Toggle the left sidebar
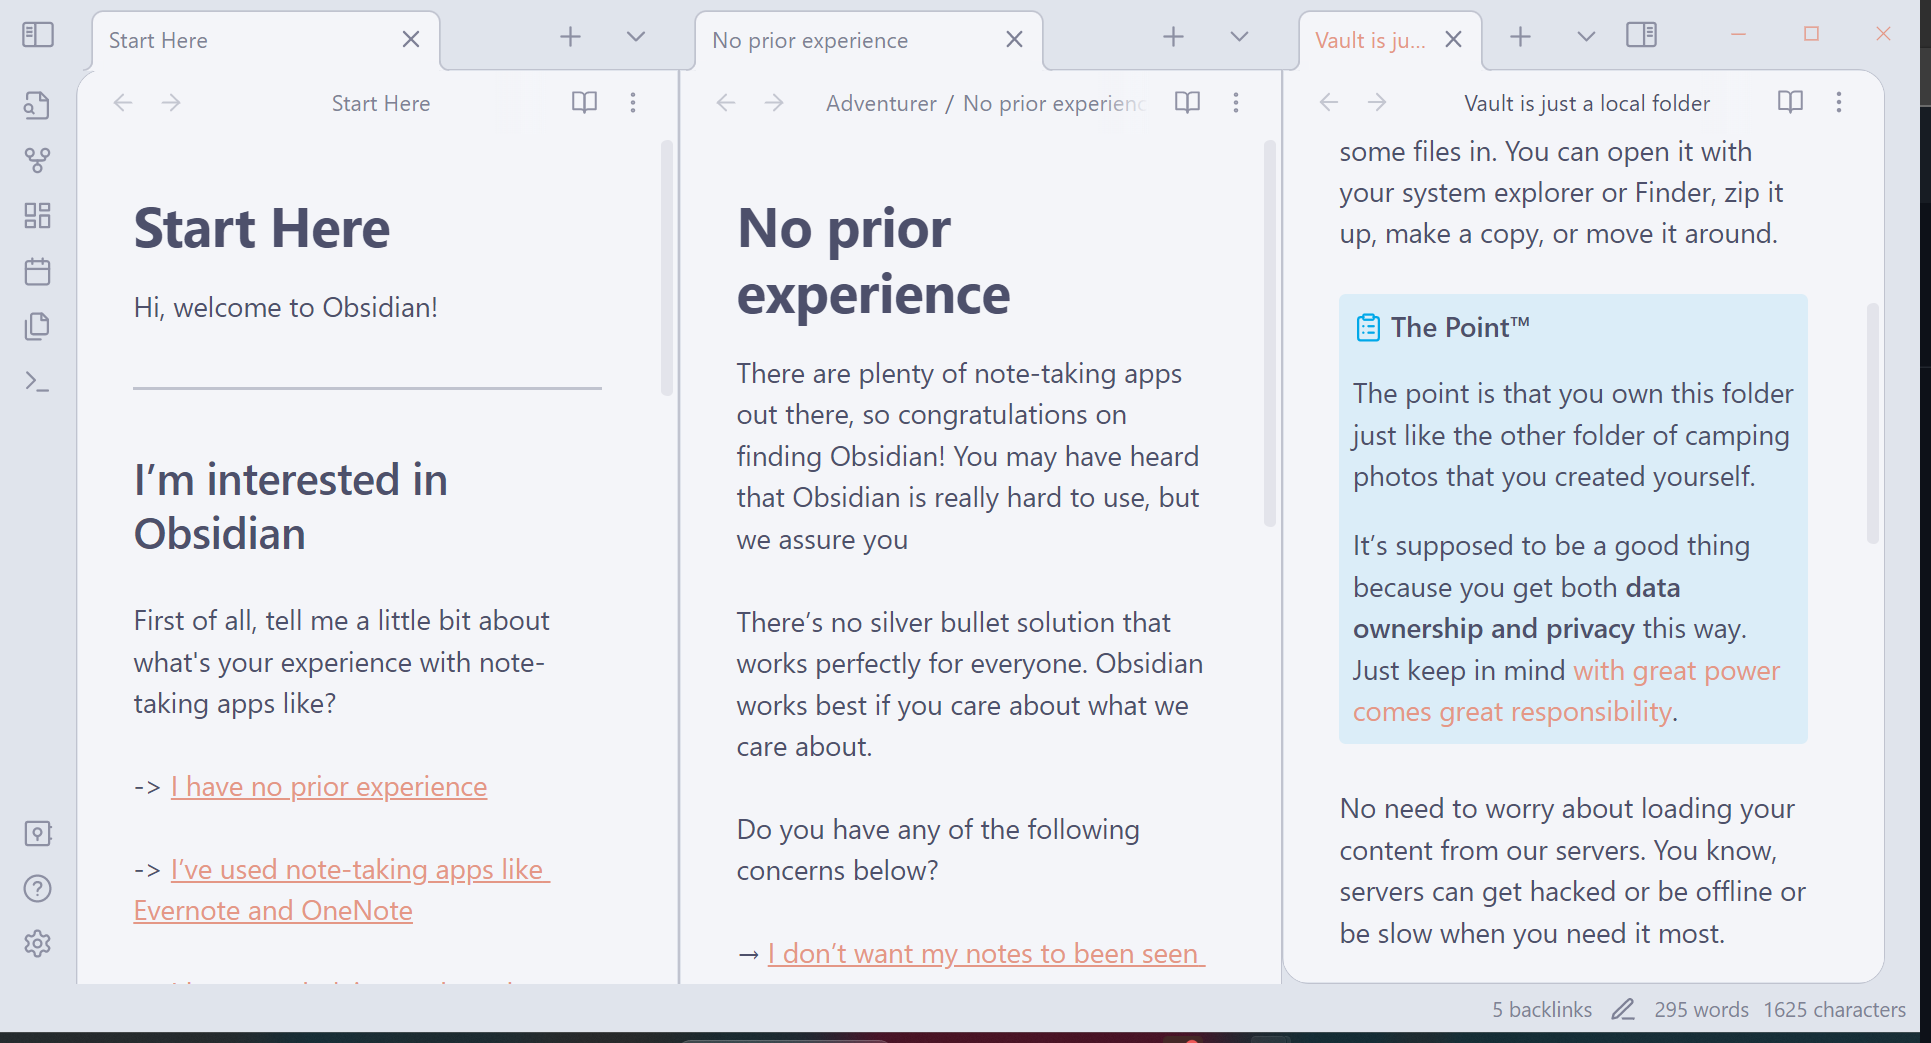 pos(37,34)
